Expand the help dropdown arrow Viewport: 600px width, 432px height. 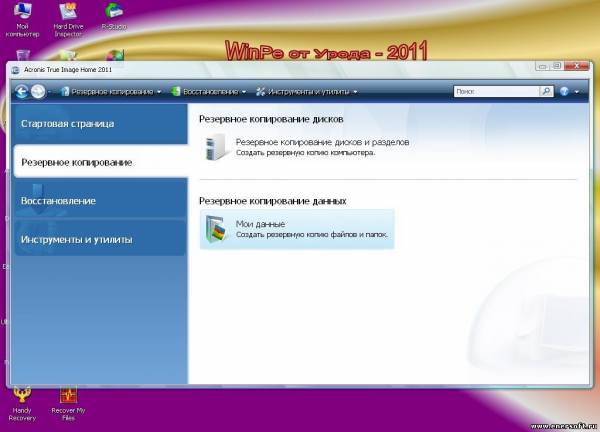pyautogui.click(x=577, y=92)
